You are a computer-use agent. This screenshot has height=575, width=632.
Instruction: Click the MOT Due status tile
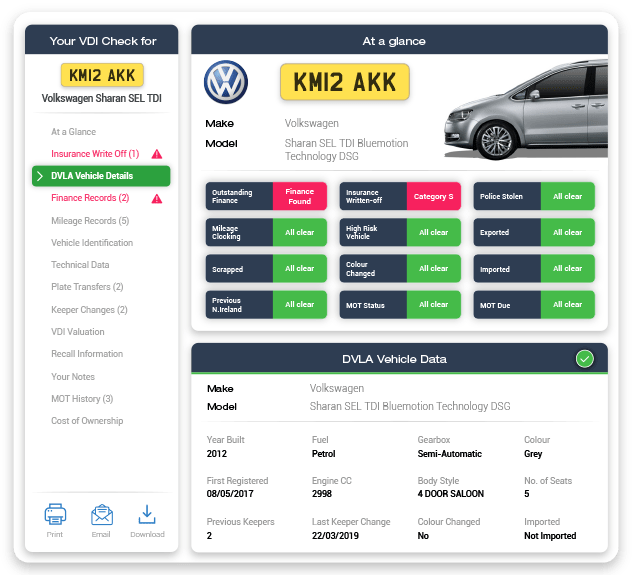534,305
